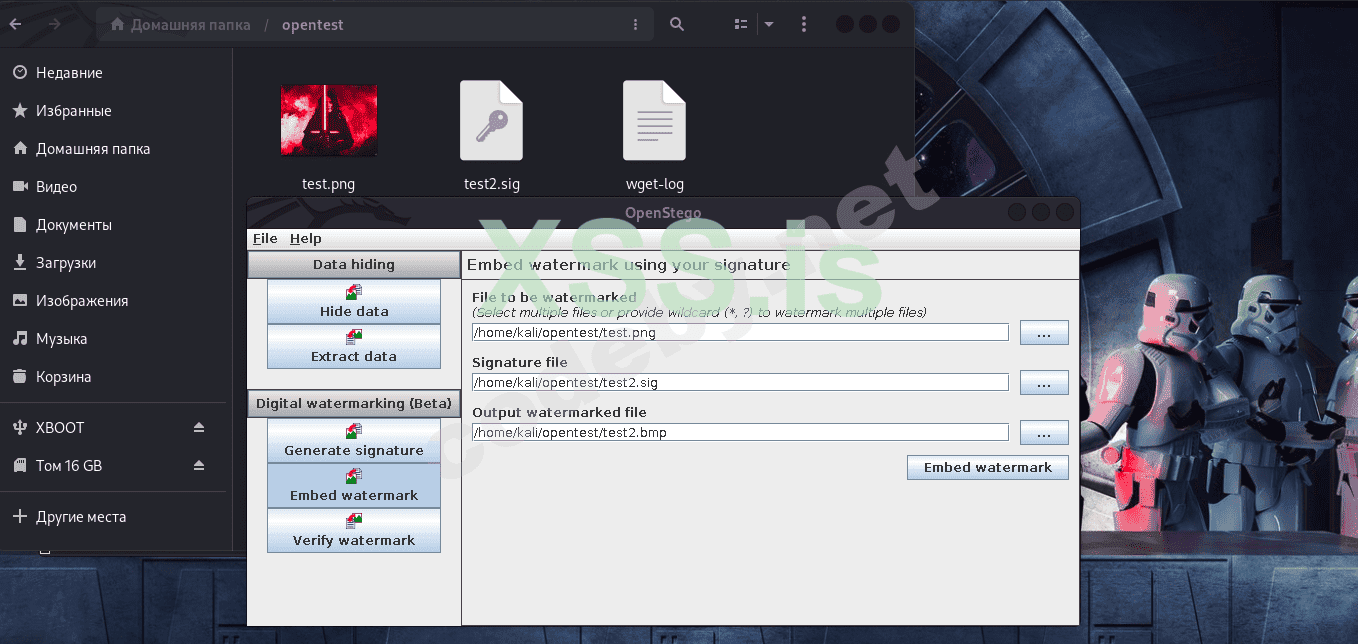Click the signature file path field
1358x644 pixels.
(740, 382)
